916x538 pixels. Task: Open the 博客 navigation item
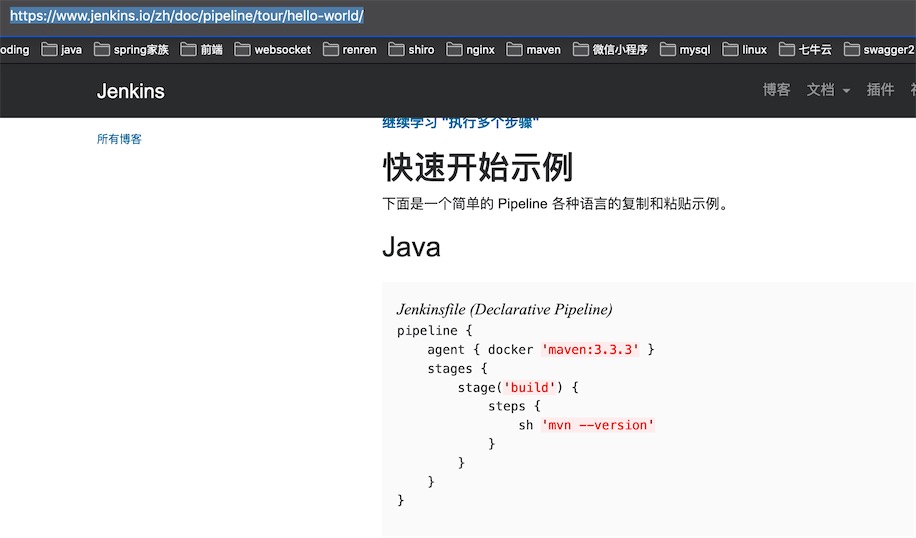tap(776, 90)
